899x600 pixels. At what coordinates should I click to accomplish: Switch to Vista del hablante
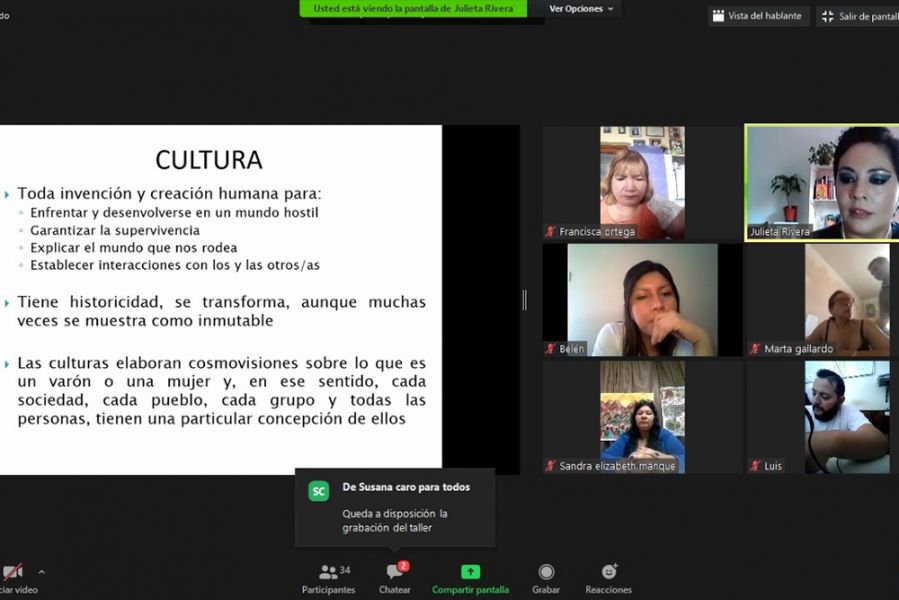[757, 16]
